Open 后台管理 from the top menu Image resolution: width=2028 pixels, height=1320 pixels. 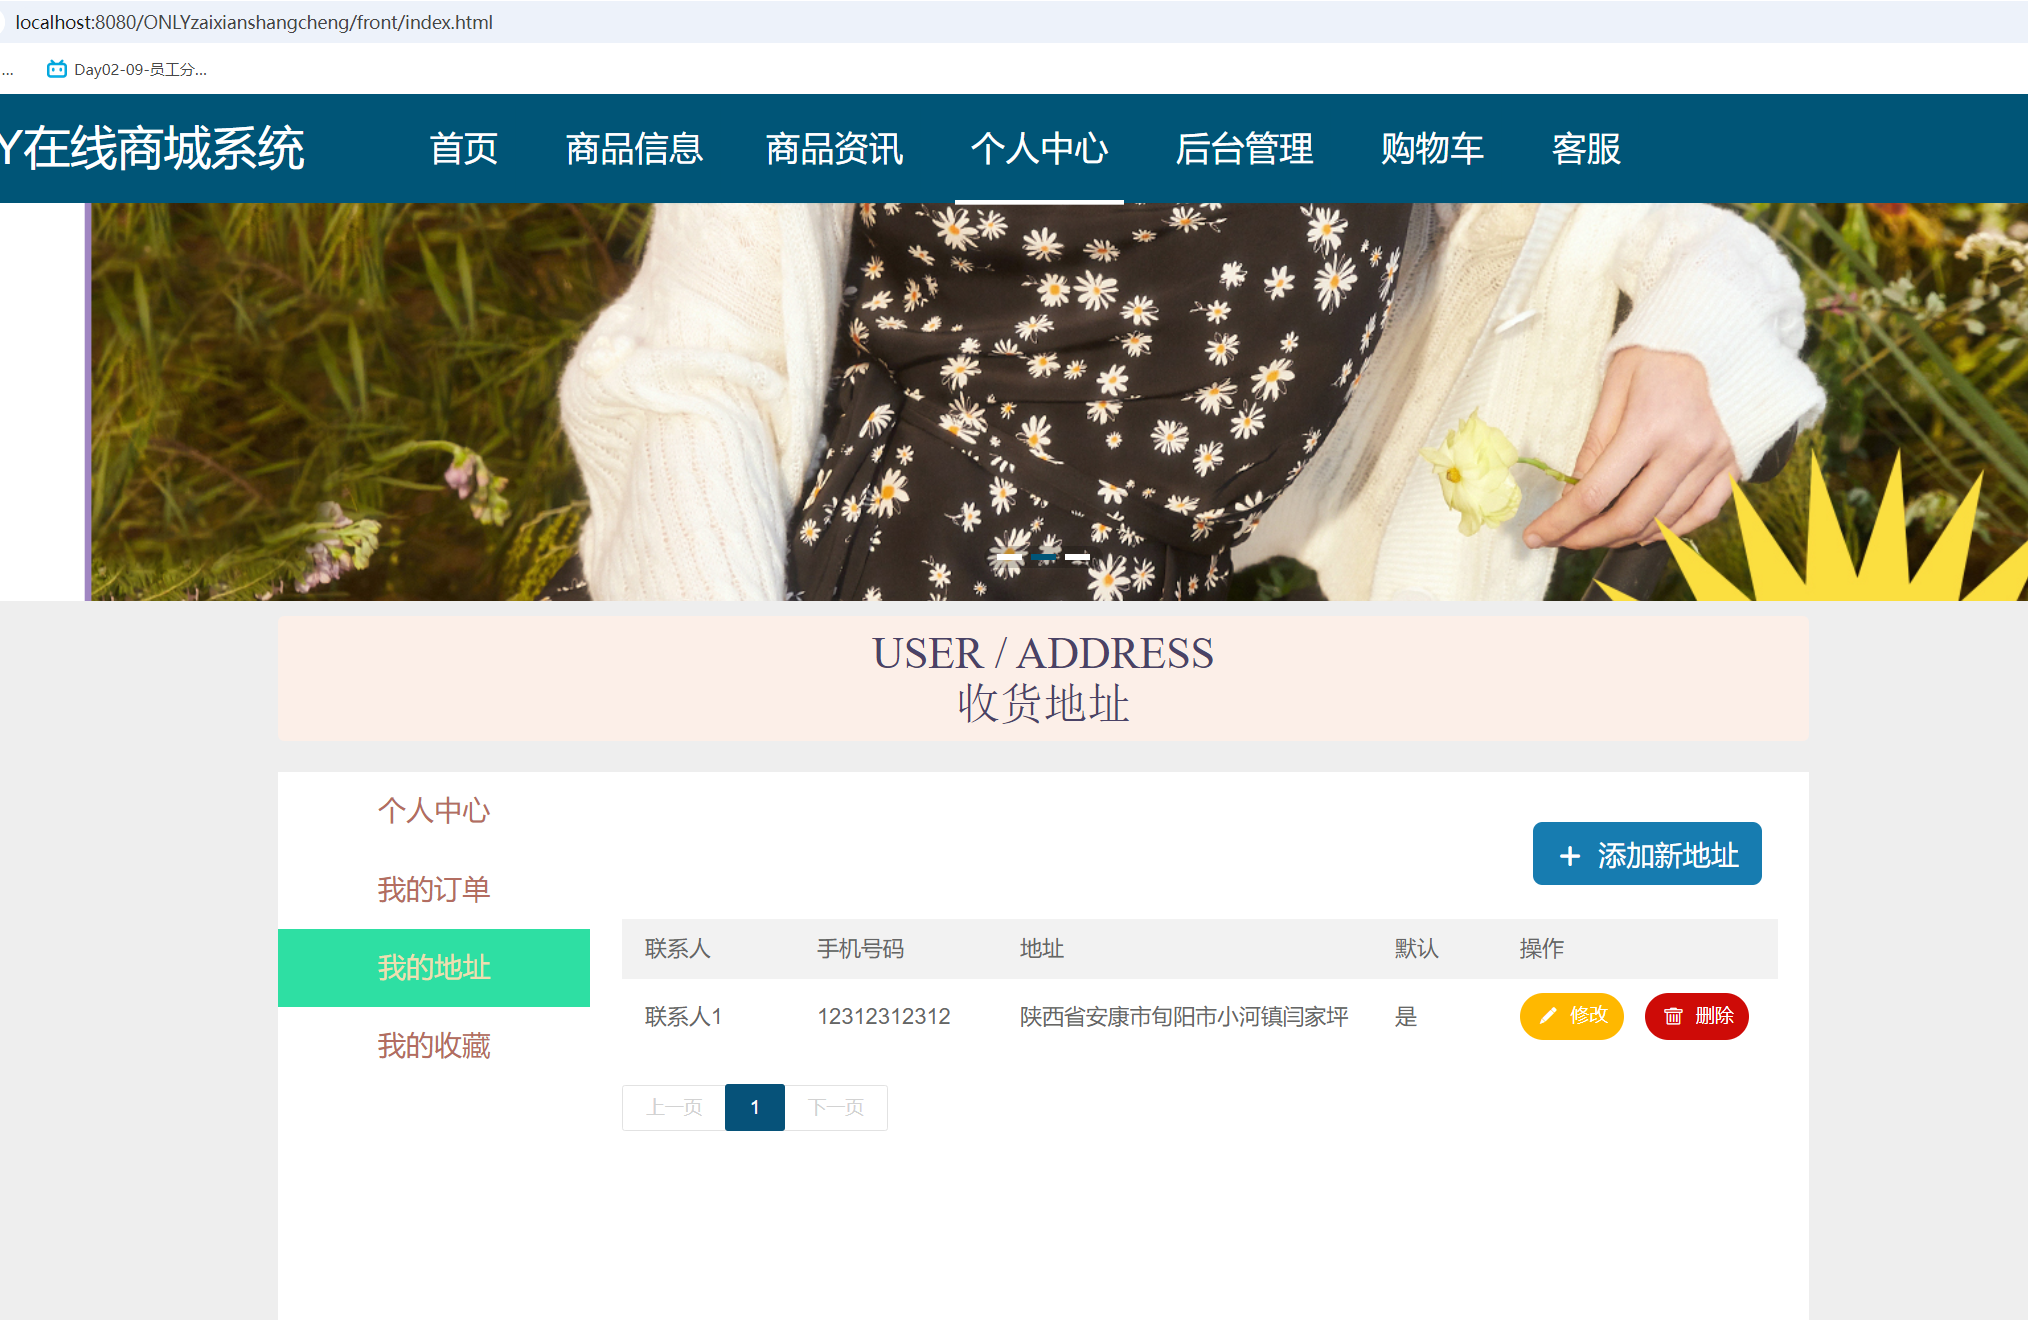coord(1244,149)
